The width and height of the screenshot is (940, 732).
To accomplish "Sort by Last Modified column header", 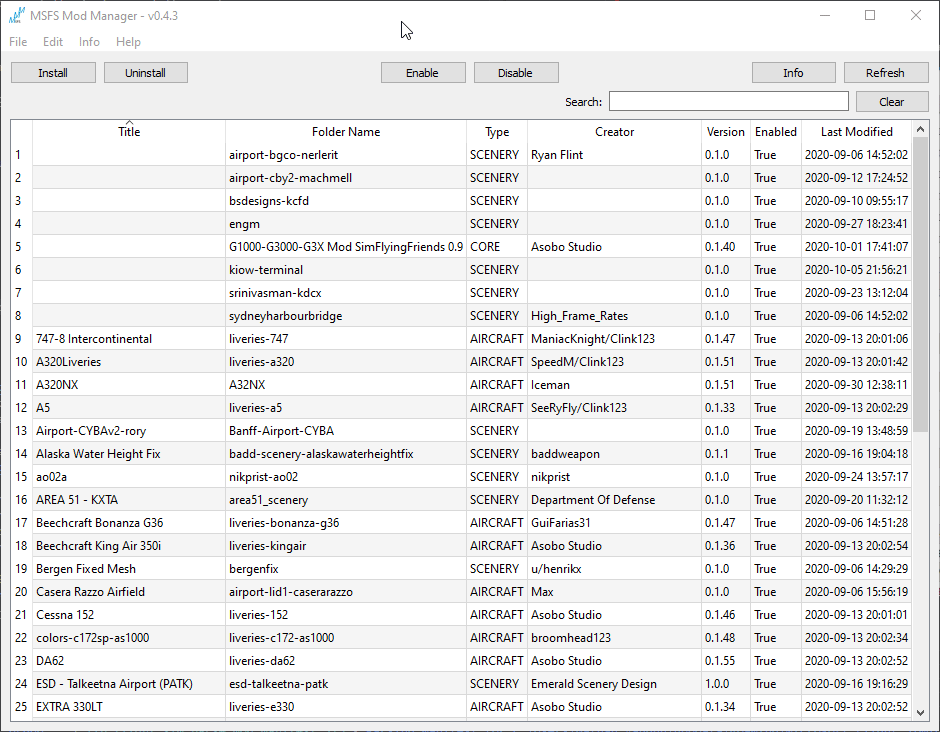I will pyautogui.click(x=856, y=131).
